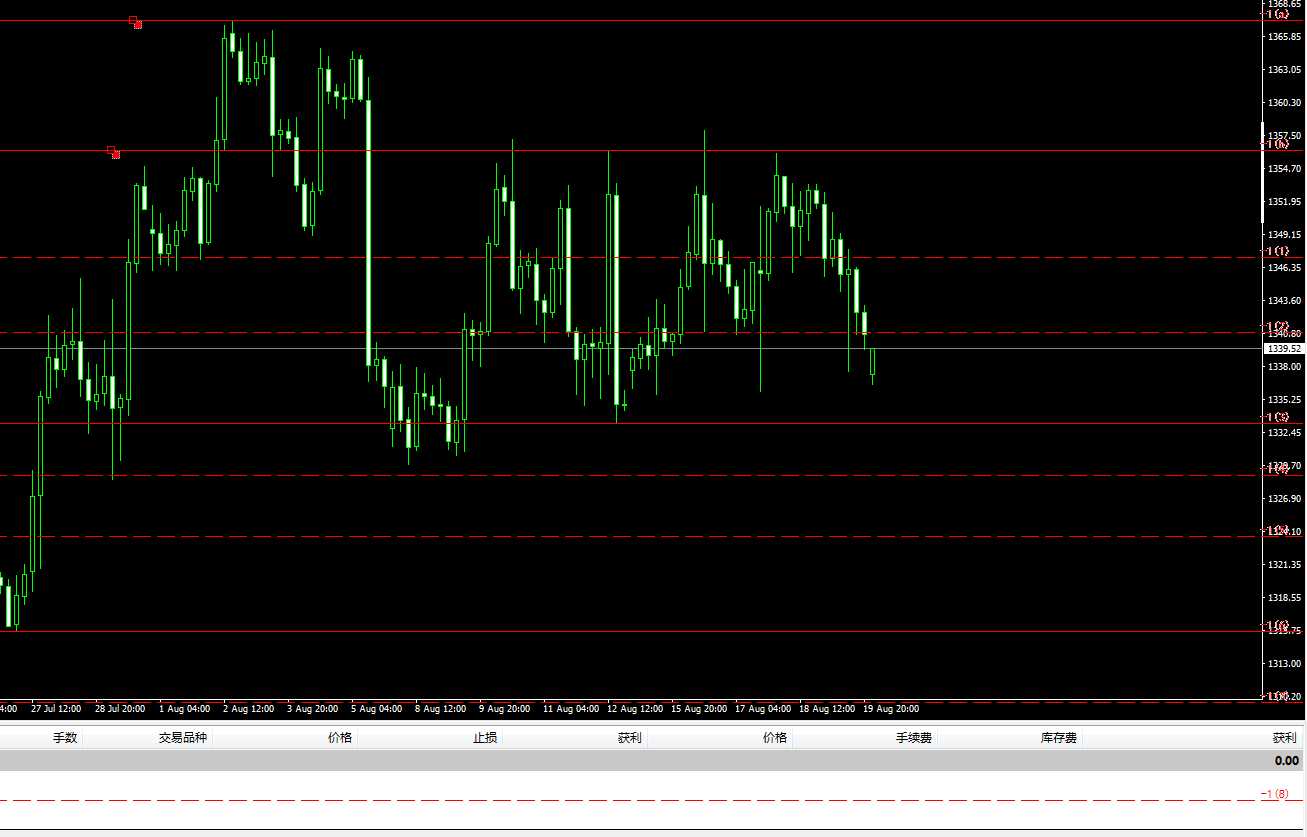The height and width of the screenshot is (837, 1307).
Task: Click the 1335.25 price scale label
Action: (x=1284, y=400)
